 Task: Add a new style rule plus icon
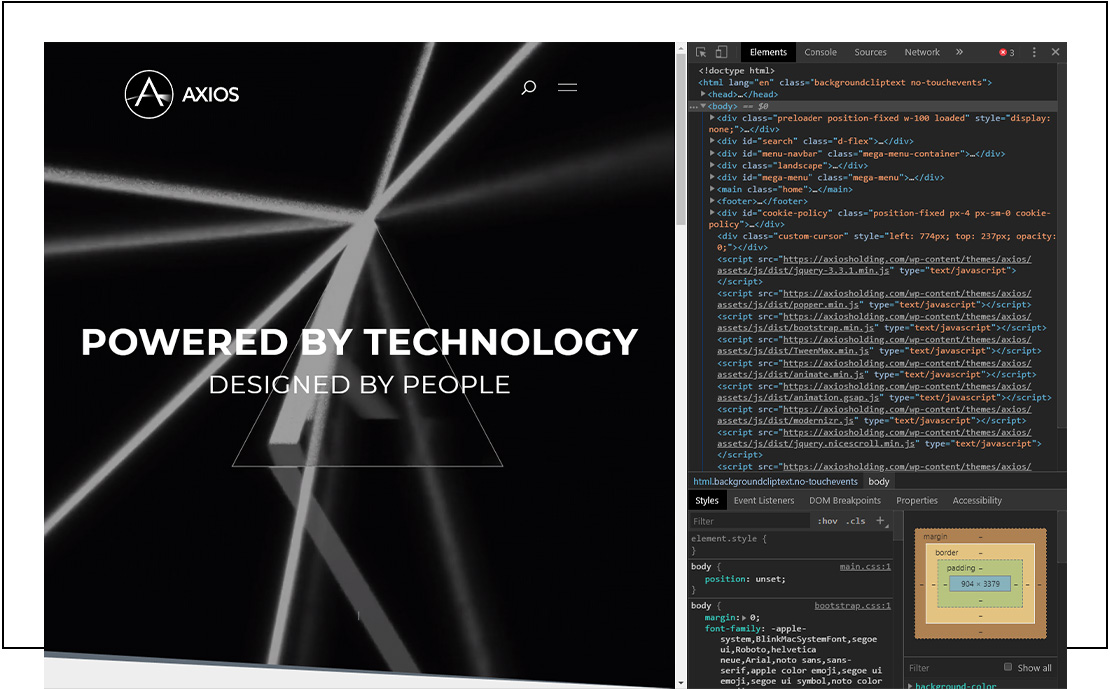[x=880, y=520]
